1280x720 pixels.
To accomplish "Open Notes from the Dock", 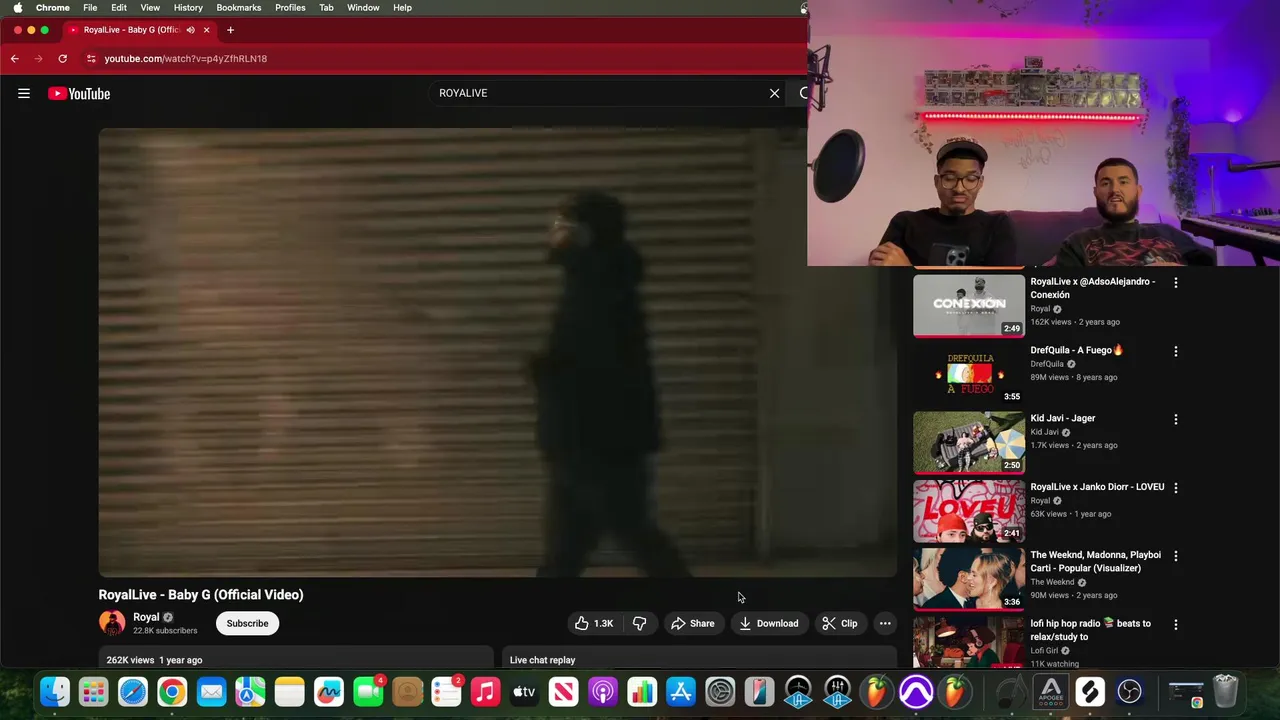I will point(289,691).
